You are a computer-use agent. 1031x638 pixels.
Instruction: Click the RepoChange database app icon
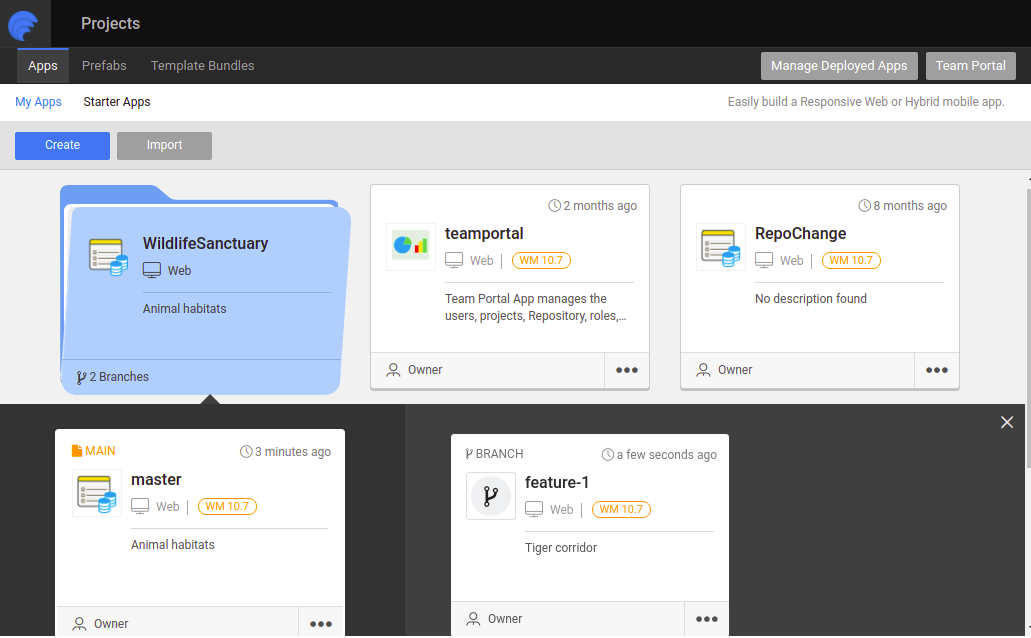[721, 247]
